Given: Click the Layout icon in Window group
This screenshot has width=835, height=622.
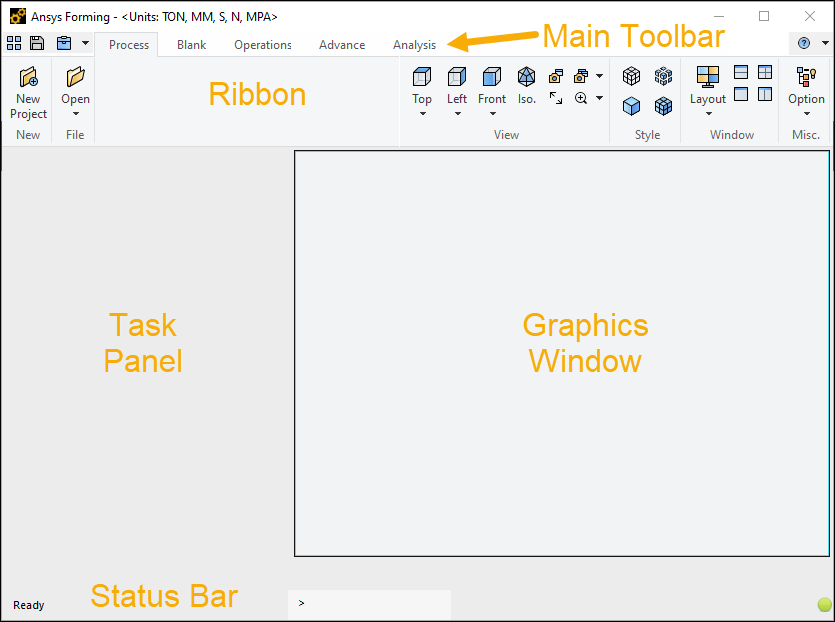Looking at the screenshot, I should coord(708,82).
